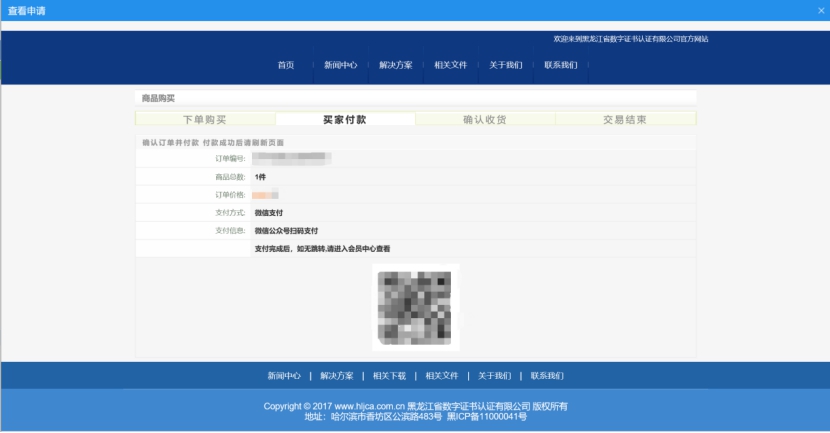Click 解决方案 link in the footer
This screenshot has height=433, width=830.
pos(337,376)
